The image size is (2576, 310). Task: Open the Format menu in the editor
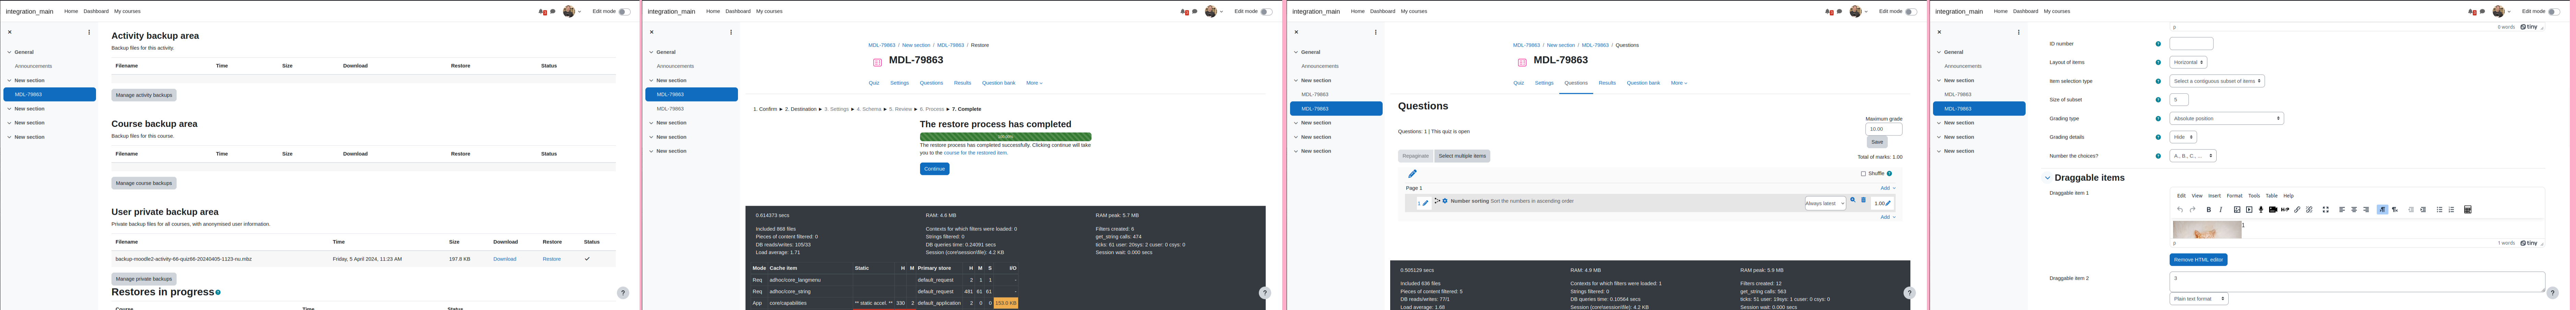click(2234, 196)
